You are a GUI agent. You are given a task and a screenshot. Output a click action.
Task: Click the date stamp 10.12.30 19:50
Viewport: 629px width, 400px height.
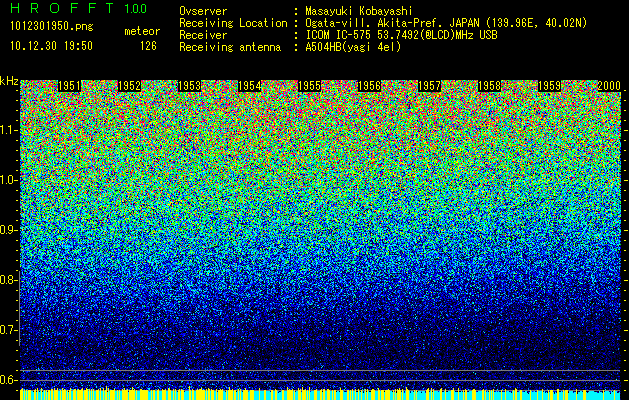coord(51,46)
